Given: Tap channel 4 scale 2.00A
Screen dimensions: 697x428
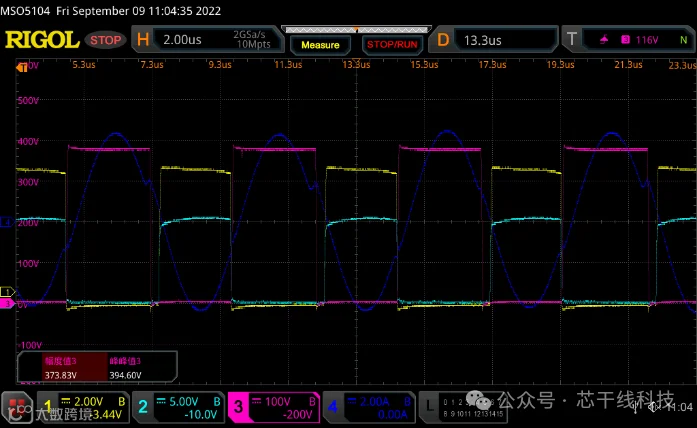Looking at the screenshot, I should (x=375, y=402).
